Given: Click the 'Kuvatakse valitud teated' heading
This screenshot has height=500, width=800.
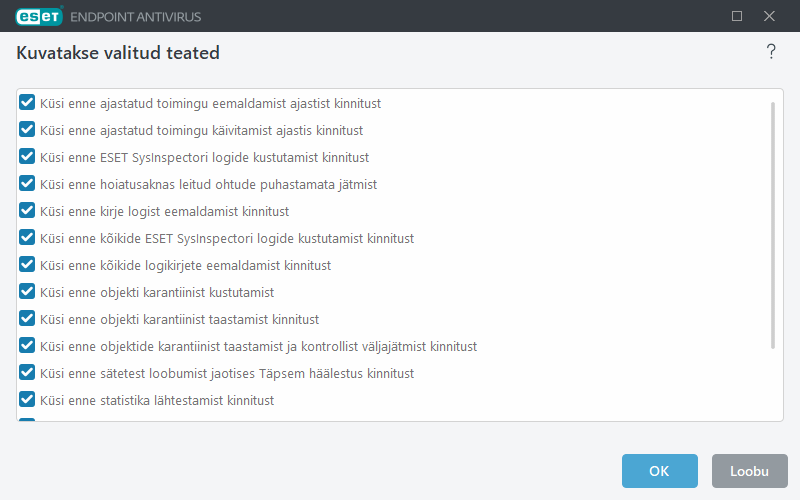Looking at the screenshot, I should [118, 53].
